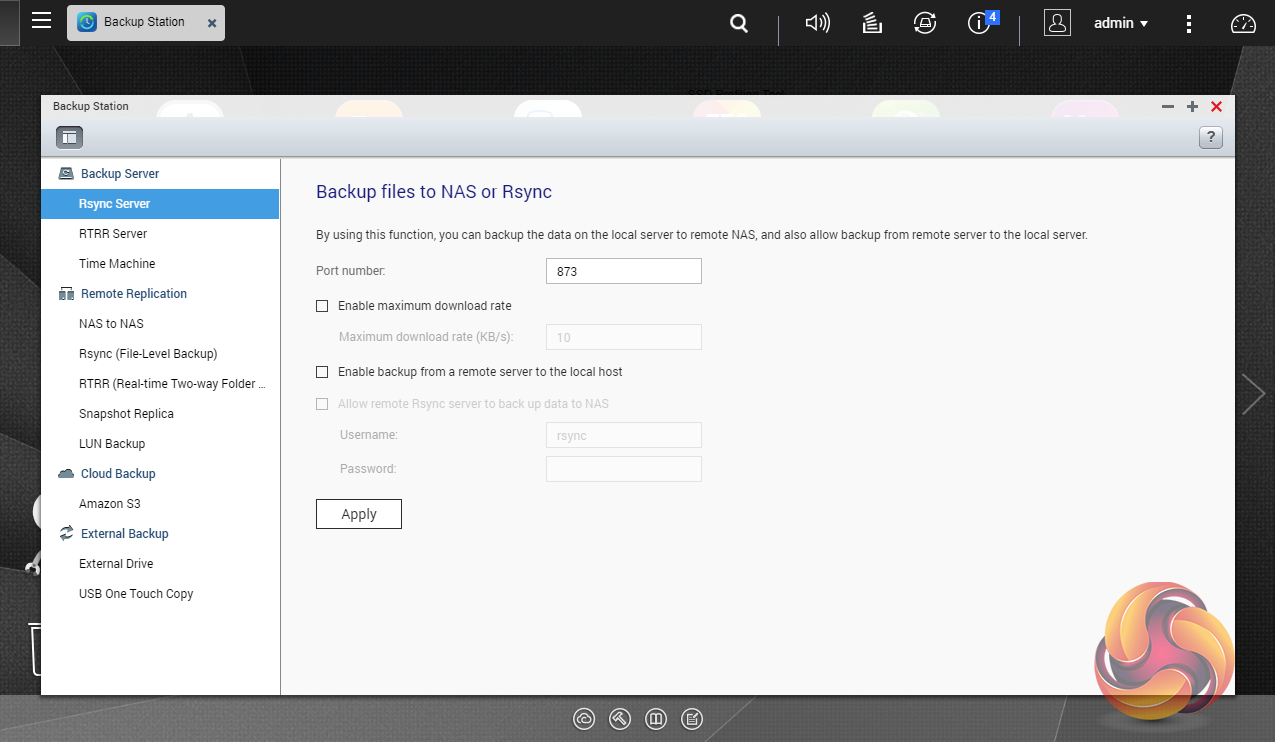1275x746 pixels.
Task: Click the Backup Station help icon
Action: pyautogui.click(x=1210, y=138)
